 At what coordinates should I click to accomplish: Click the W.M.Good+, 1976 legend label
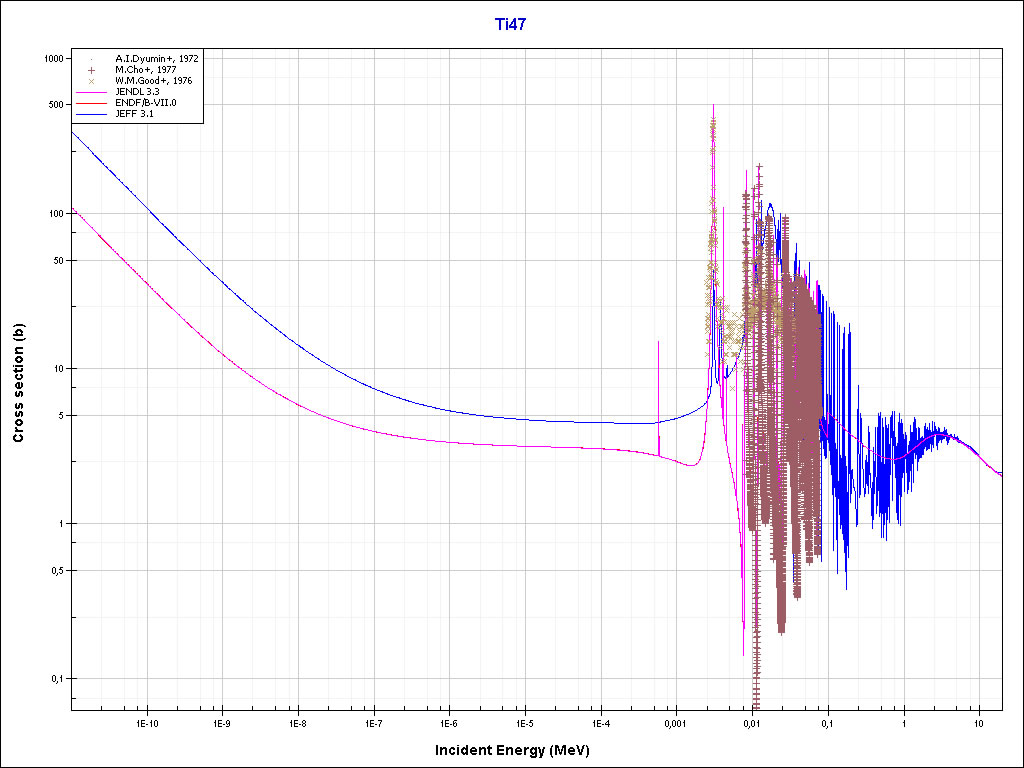coord(153,81)
